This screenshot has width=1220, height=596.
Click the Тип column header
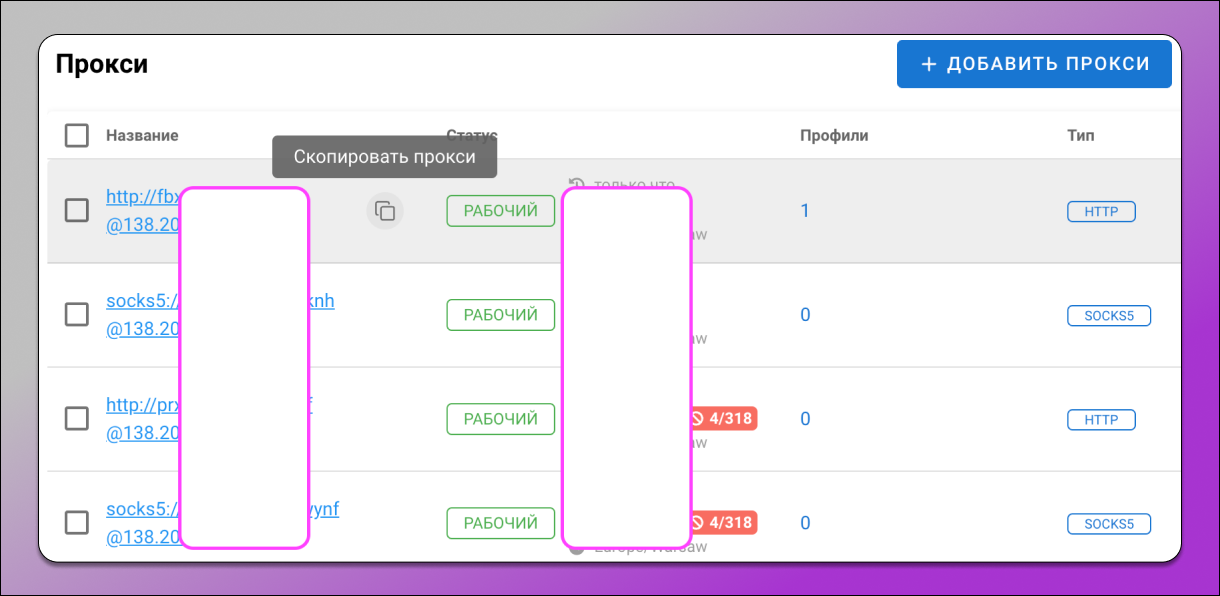1080,135
